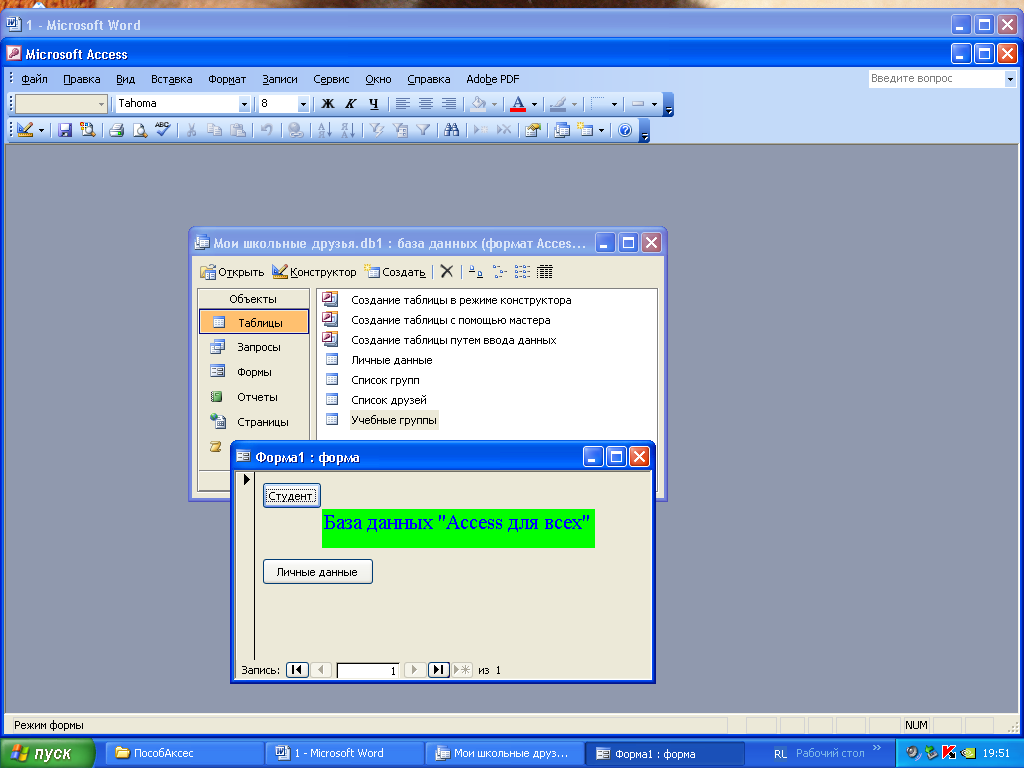
Task: Open the Tahoma font name dropdown
Action: (x=244, y=104)
